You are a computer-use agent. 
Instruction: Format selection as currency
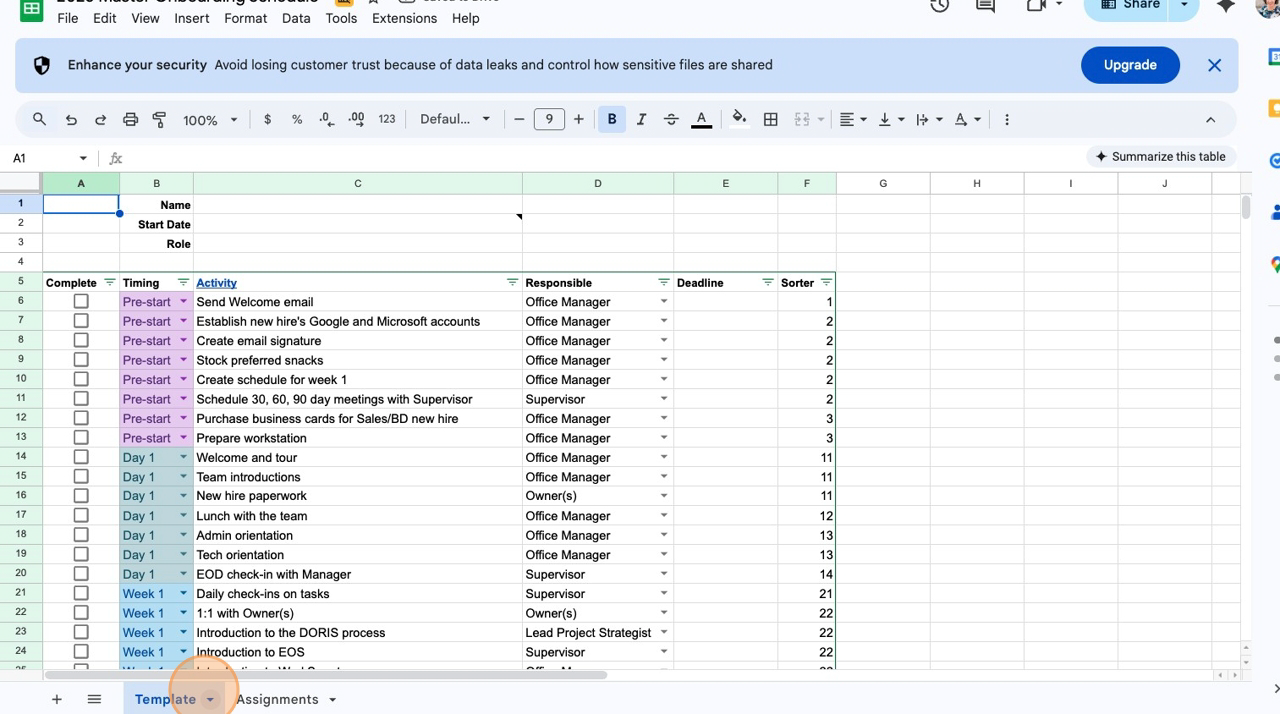(x=267, y=119)
